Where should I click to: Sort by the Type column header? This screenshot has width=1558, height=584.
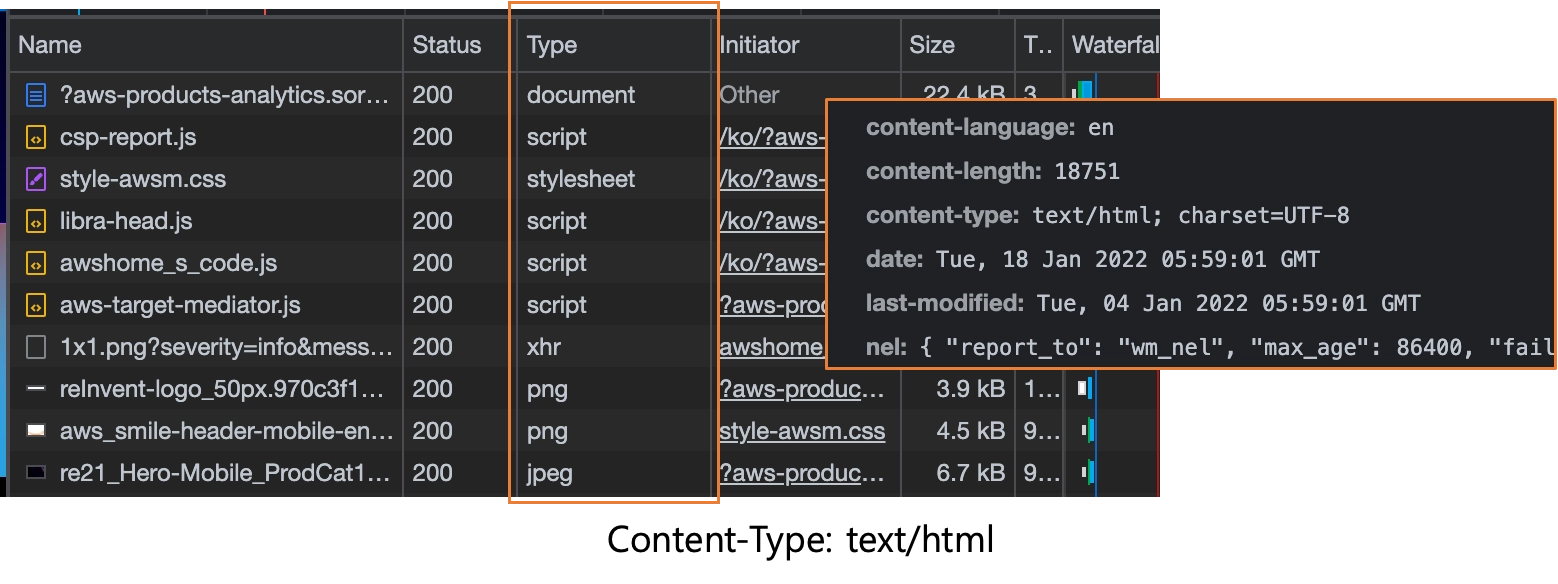click(x=552, y=45)
